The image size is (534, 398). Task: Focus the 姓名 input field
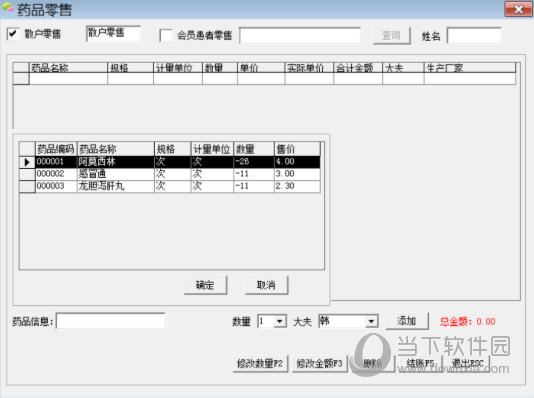(474, 35)
